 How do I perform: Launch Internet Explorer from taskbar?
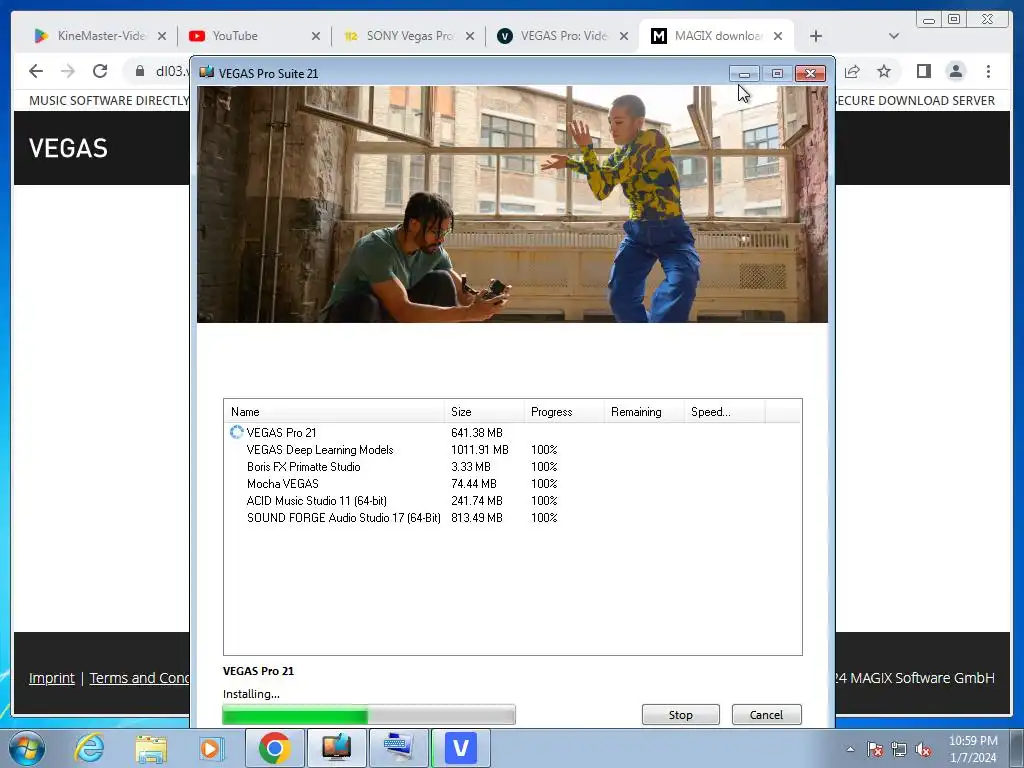[89, 748]
